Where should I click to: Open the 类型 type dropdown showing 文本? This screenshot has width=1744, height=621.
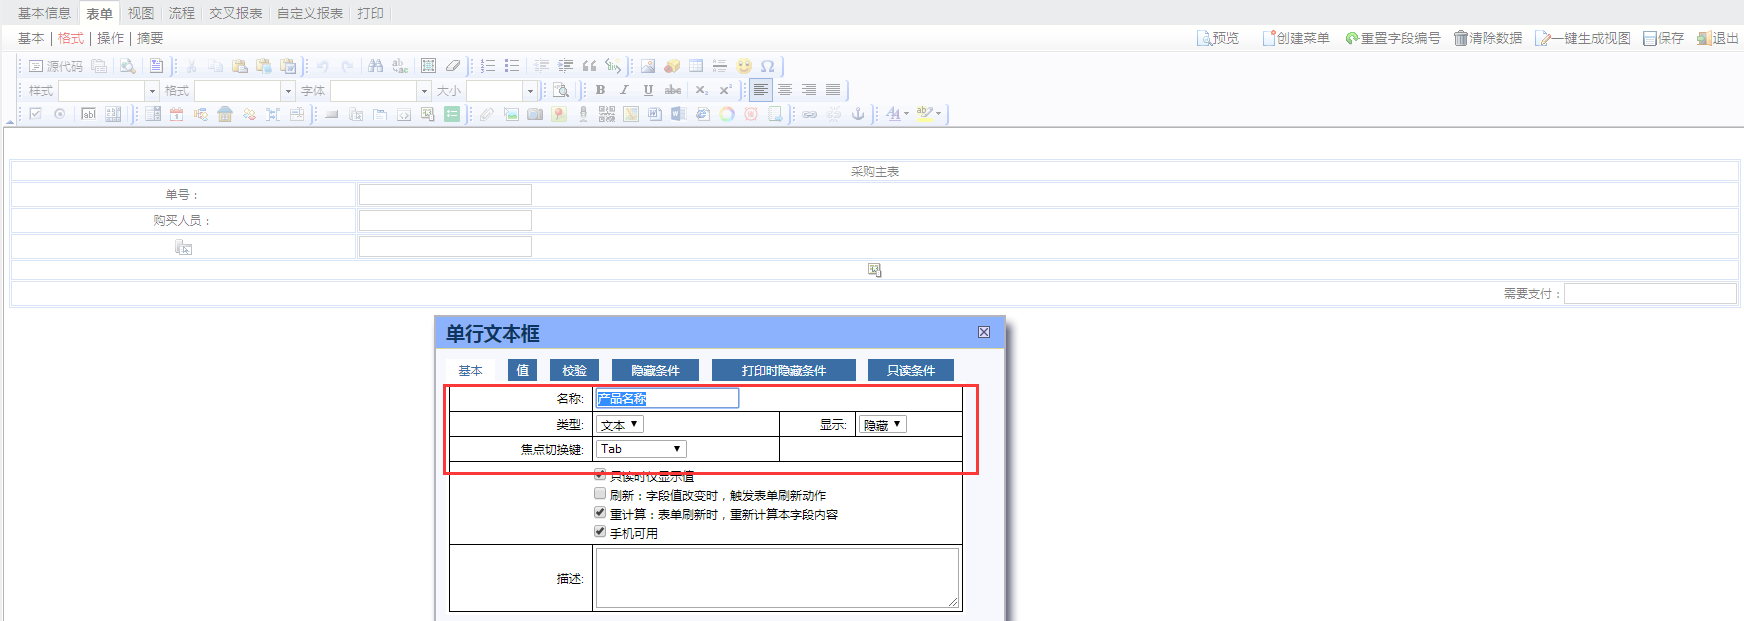[x=620, y=425]
